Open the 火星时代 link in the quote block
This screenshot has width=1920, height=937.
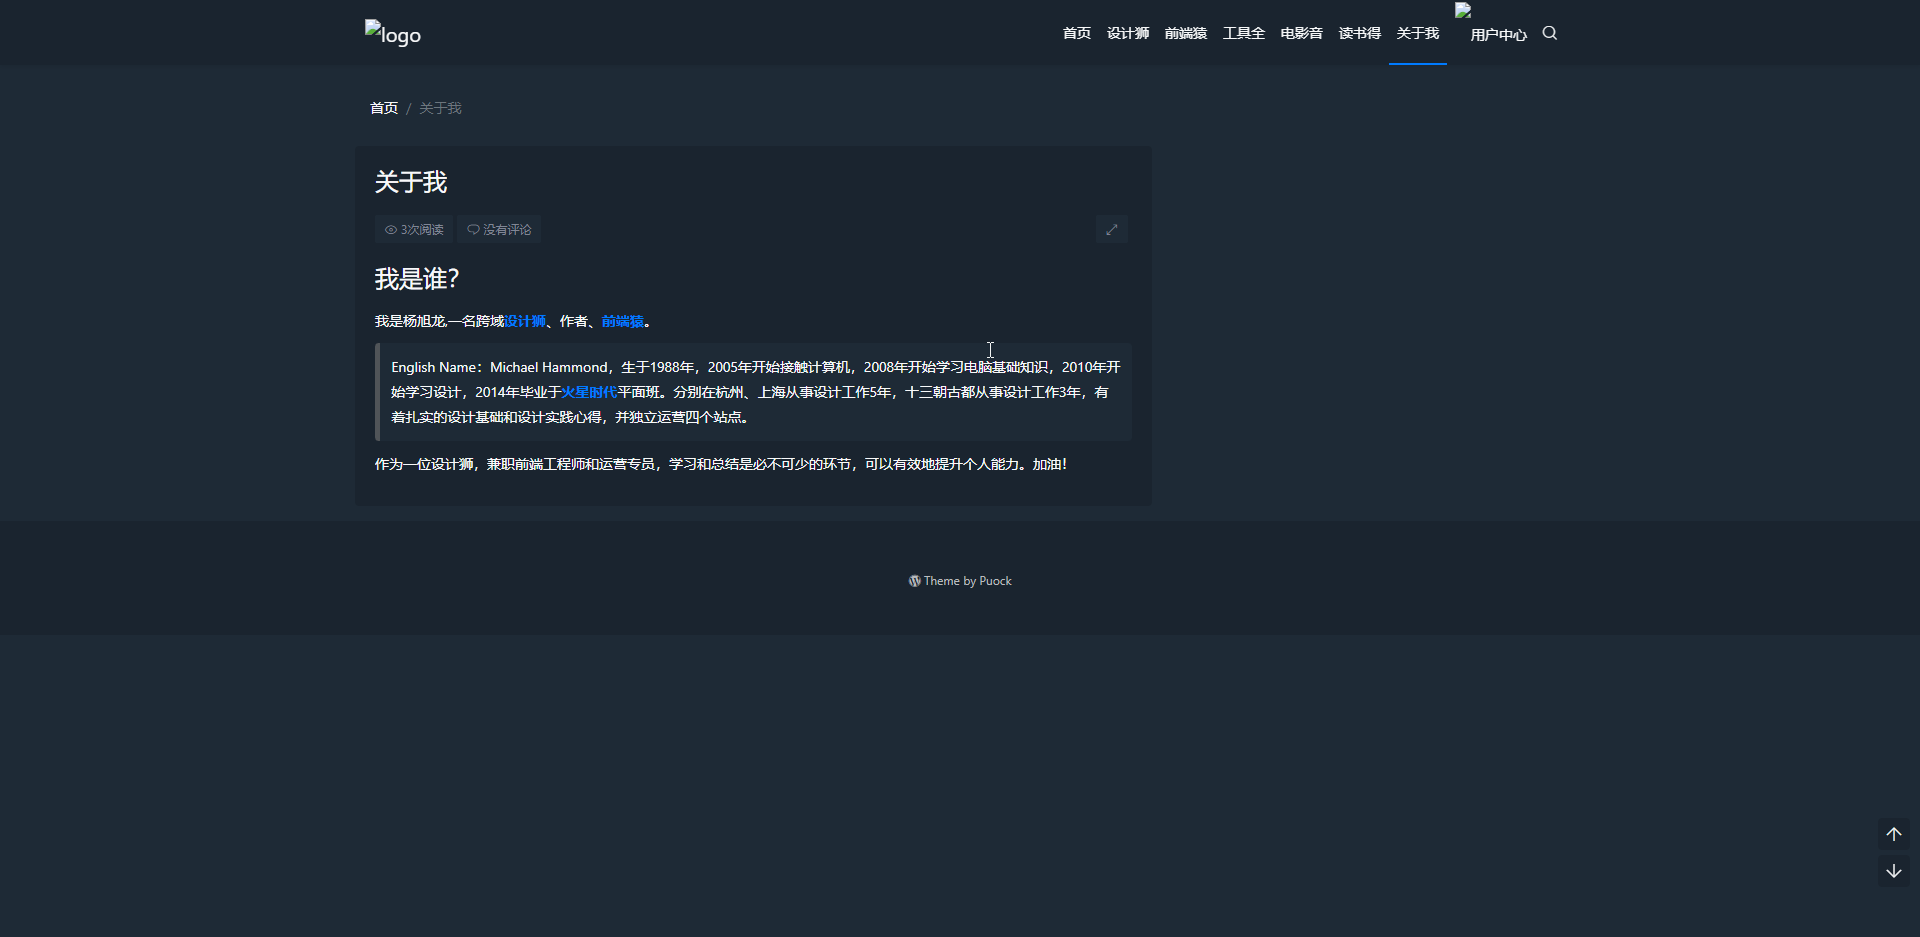tap(589, 392)
